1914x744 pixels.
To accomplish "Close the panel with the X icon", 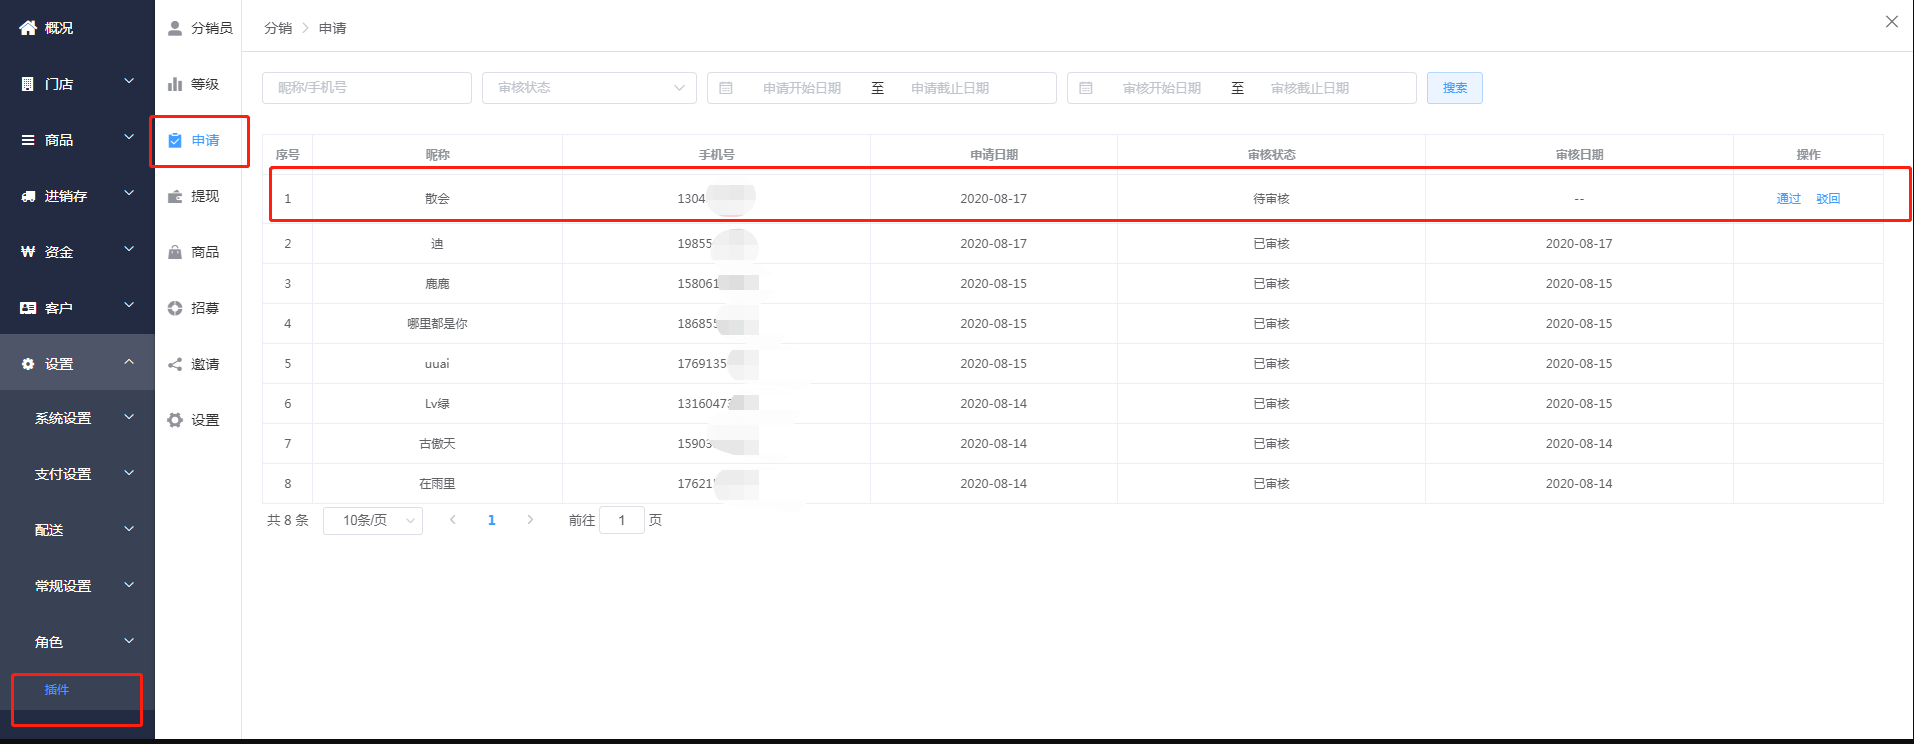I will 1892,21.
